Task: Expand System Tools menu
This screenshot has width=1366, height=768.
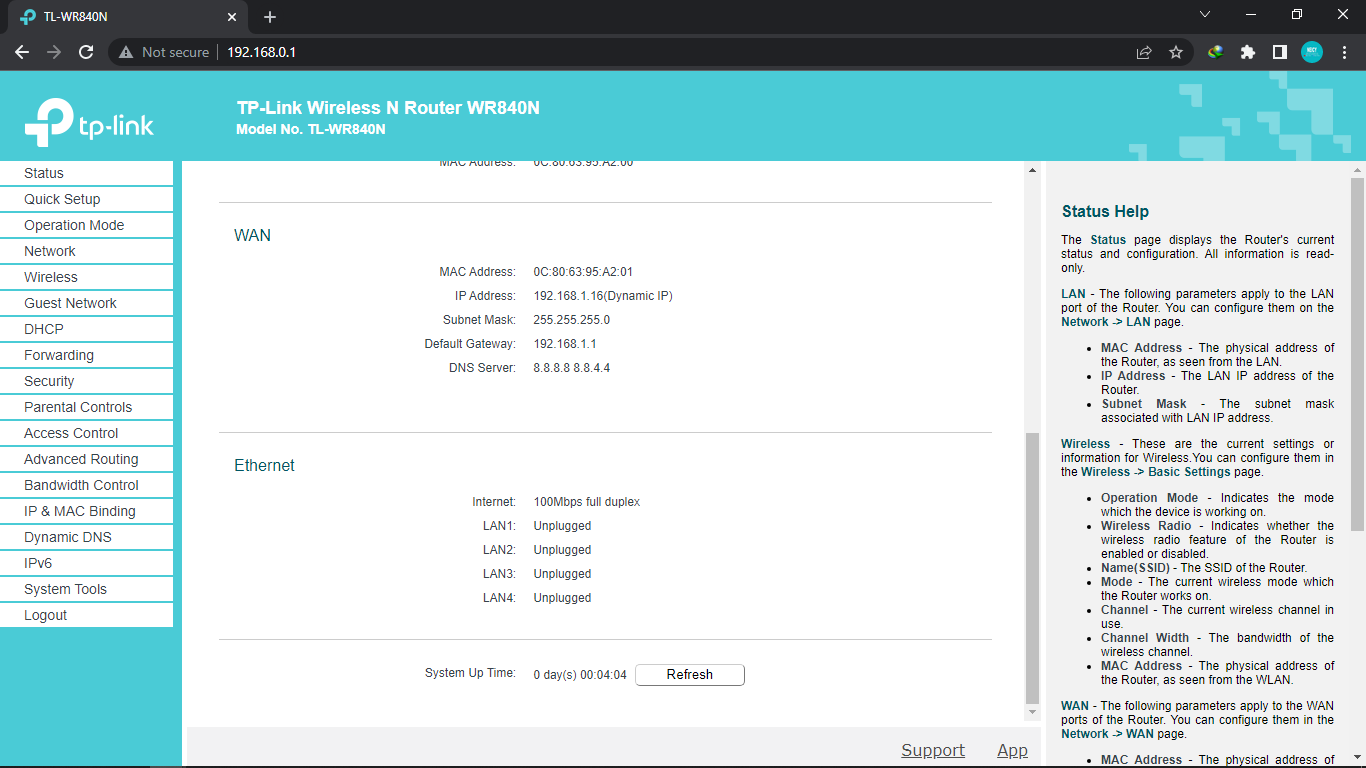Action: tap(86, 589)
